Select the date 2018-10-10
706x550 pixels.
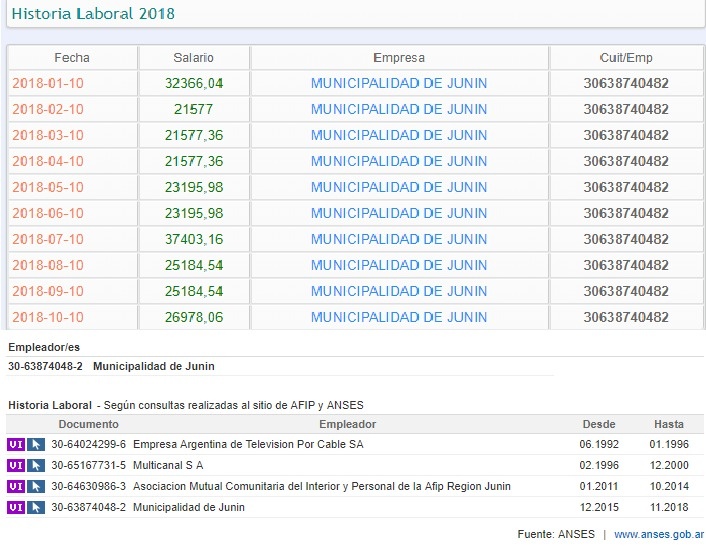click(x=48, y=317)
